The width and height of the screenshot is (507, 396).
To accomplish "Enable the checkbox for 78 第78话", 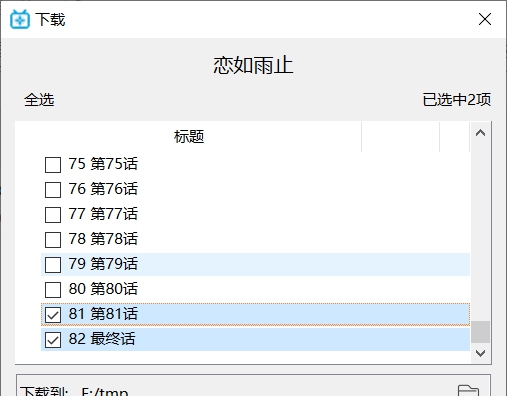I will 53,240.
